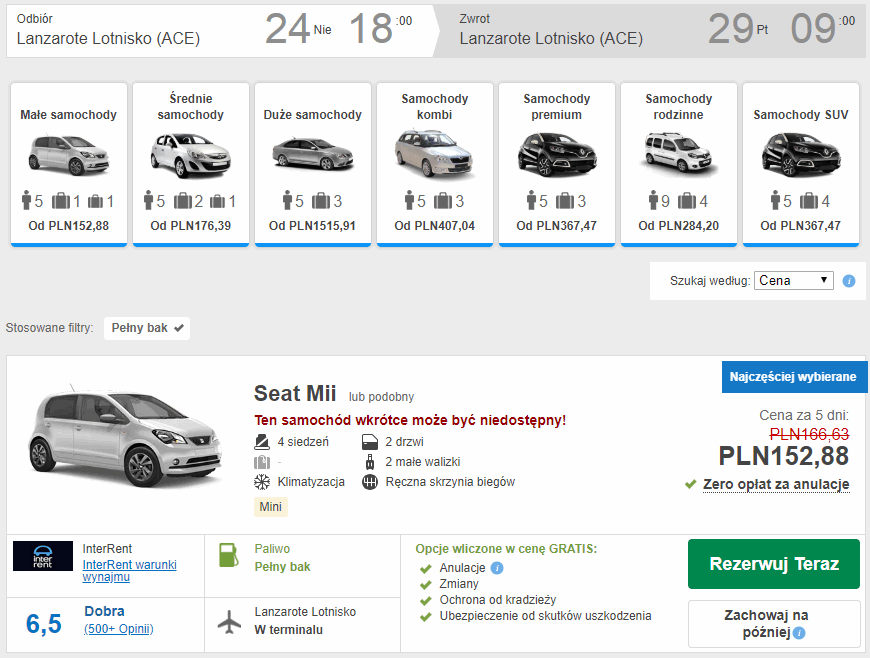Click the air conditioning snowflake icon
This screenshot has width=870, height=658.
click(x=262, y=482)
